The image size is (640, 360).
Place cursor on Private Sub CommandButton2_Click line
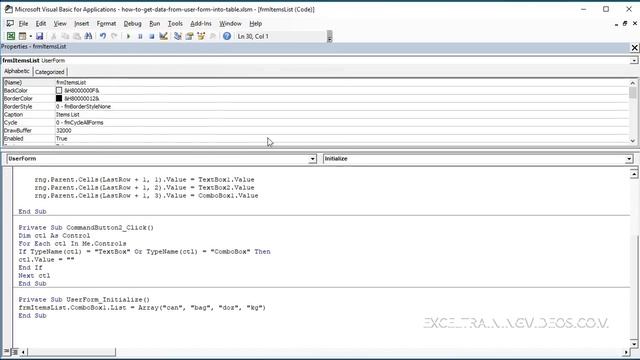(86, 228)
